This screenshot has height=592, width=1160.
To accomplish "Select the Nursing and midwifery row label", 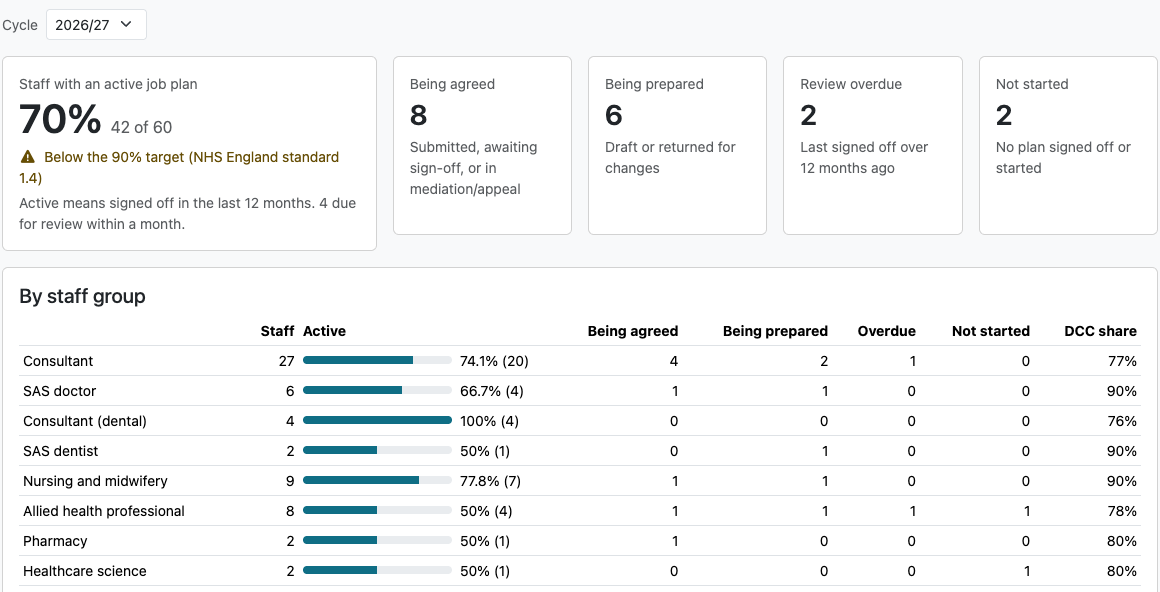I will click(95, 481).
